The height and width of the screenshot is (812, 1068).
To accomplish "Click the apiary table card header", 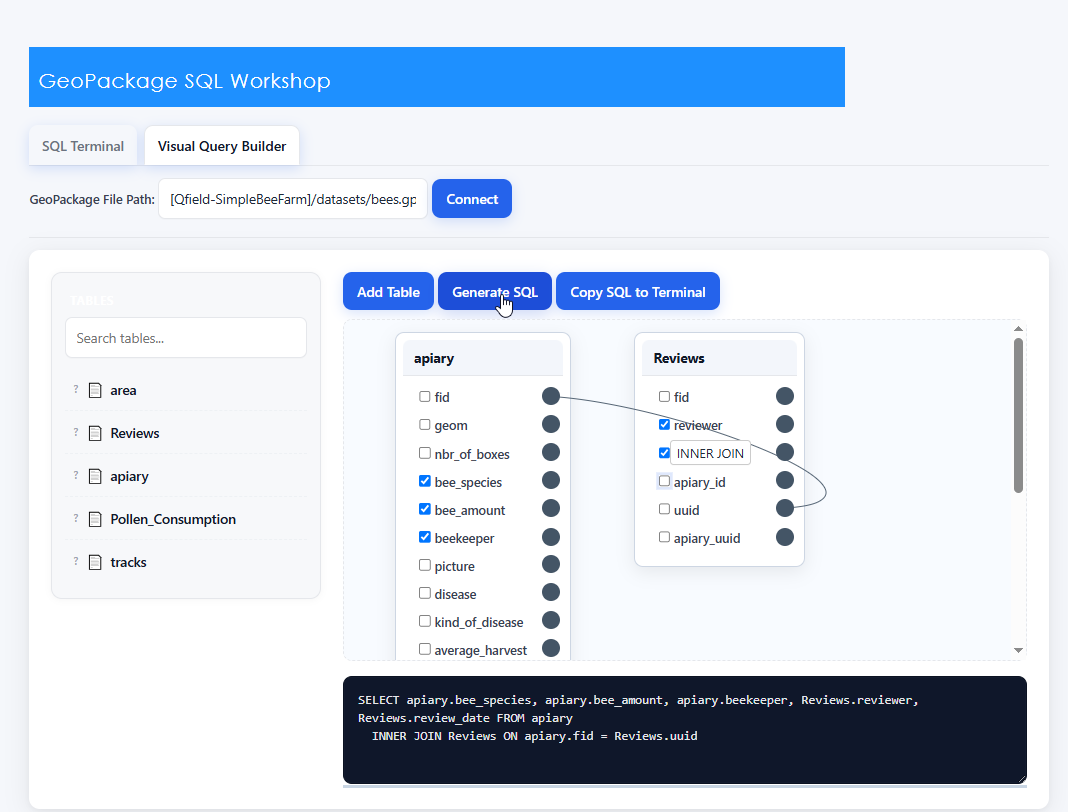I will click(483, 358).
